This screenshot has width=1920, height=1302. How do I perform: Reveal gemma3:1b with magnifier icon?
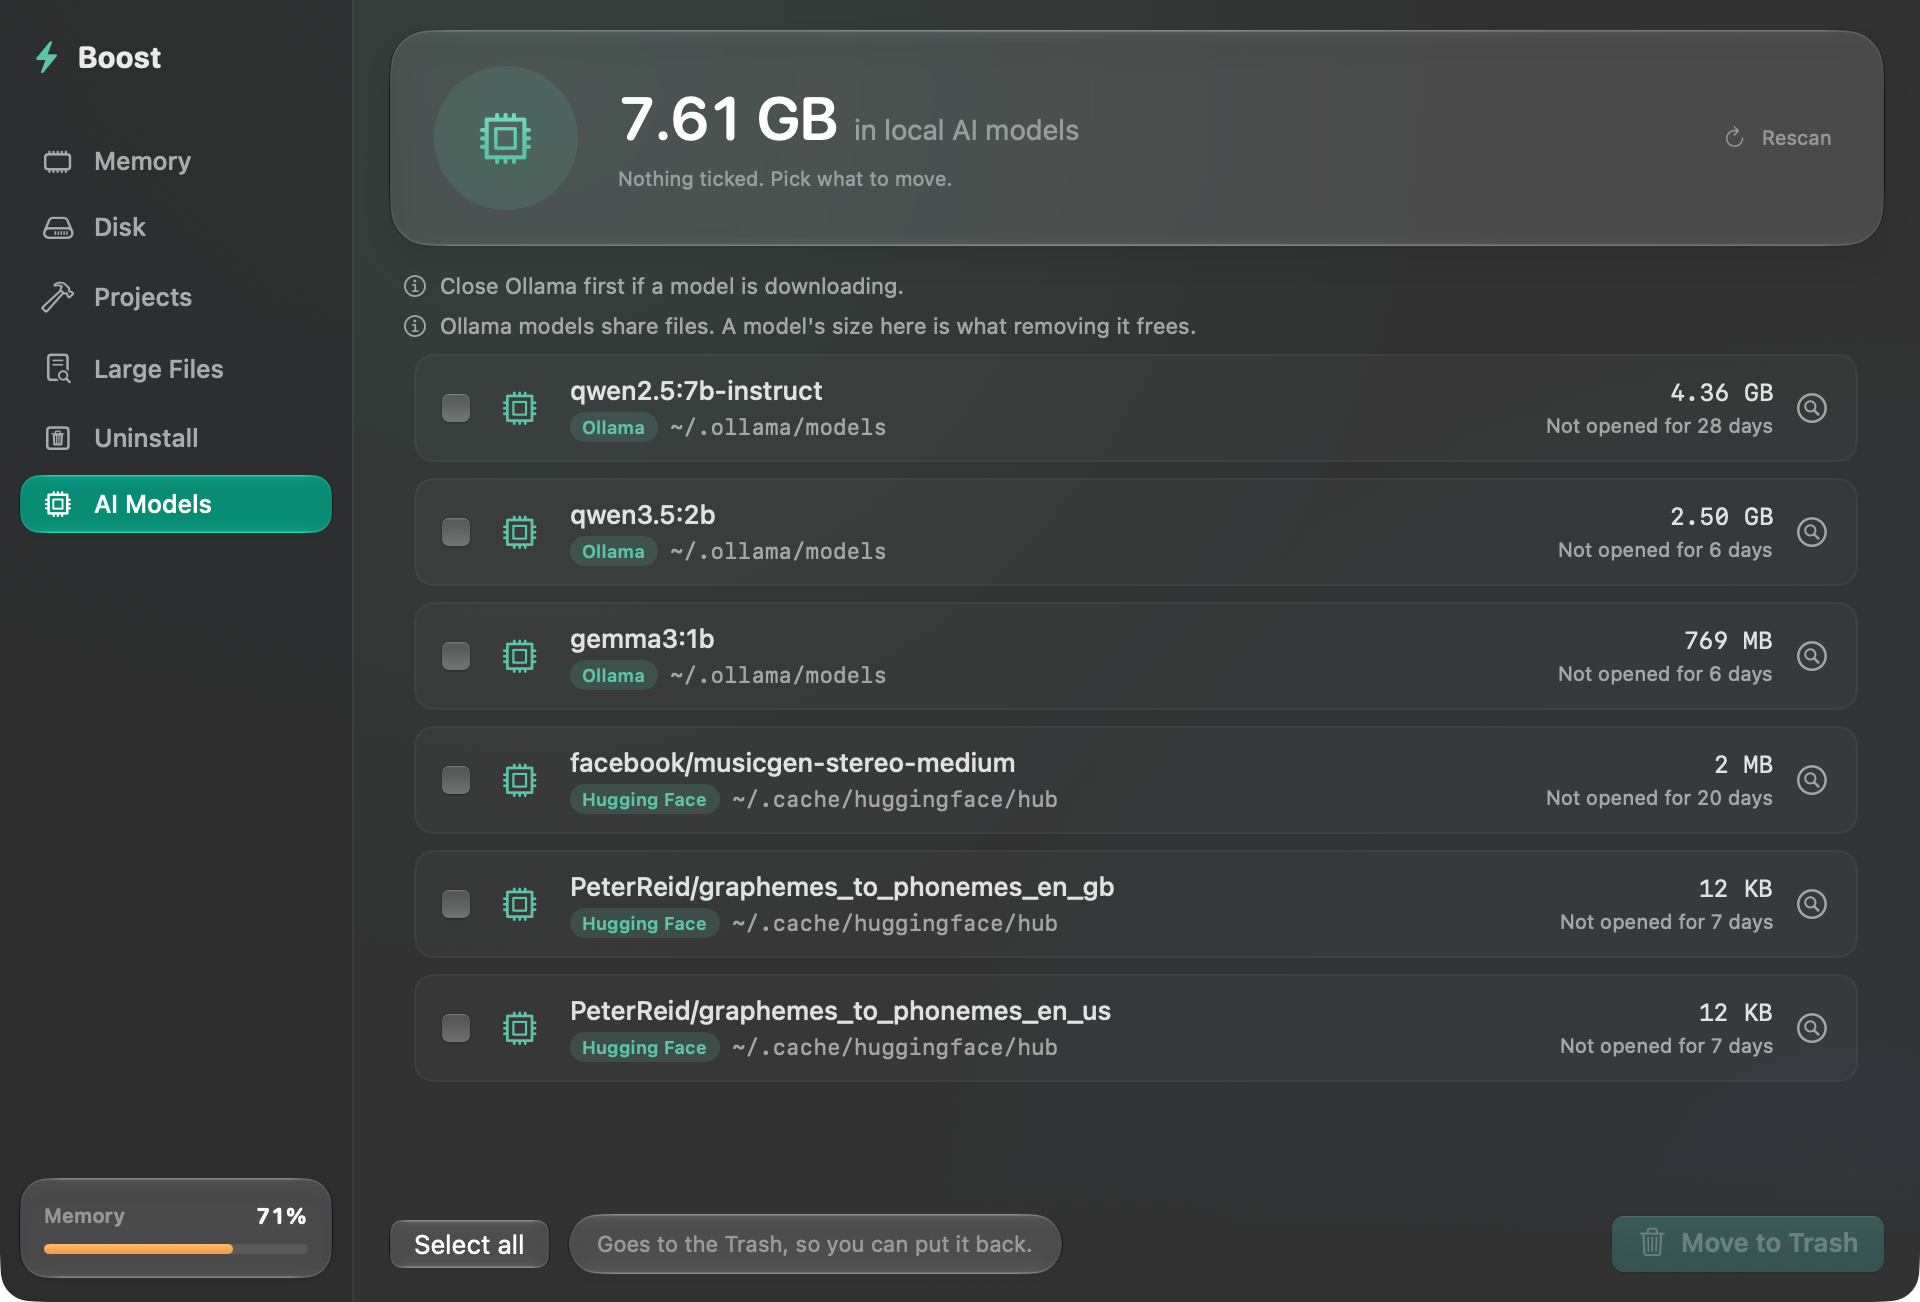1812,656
